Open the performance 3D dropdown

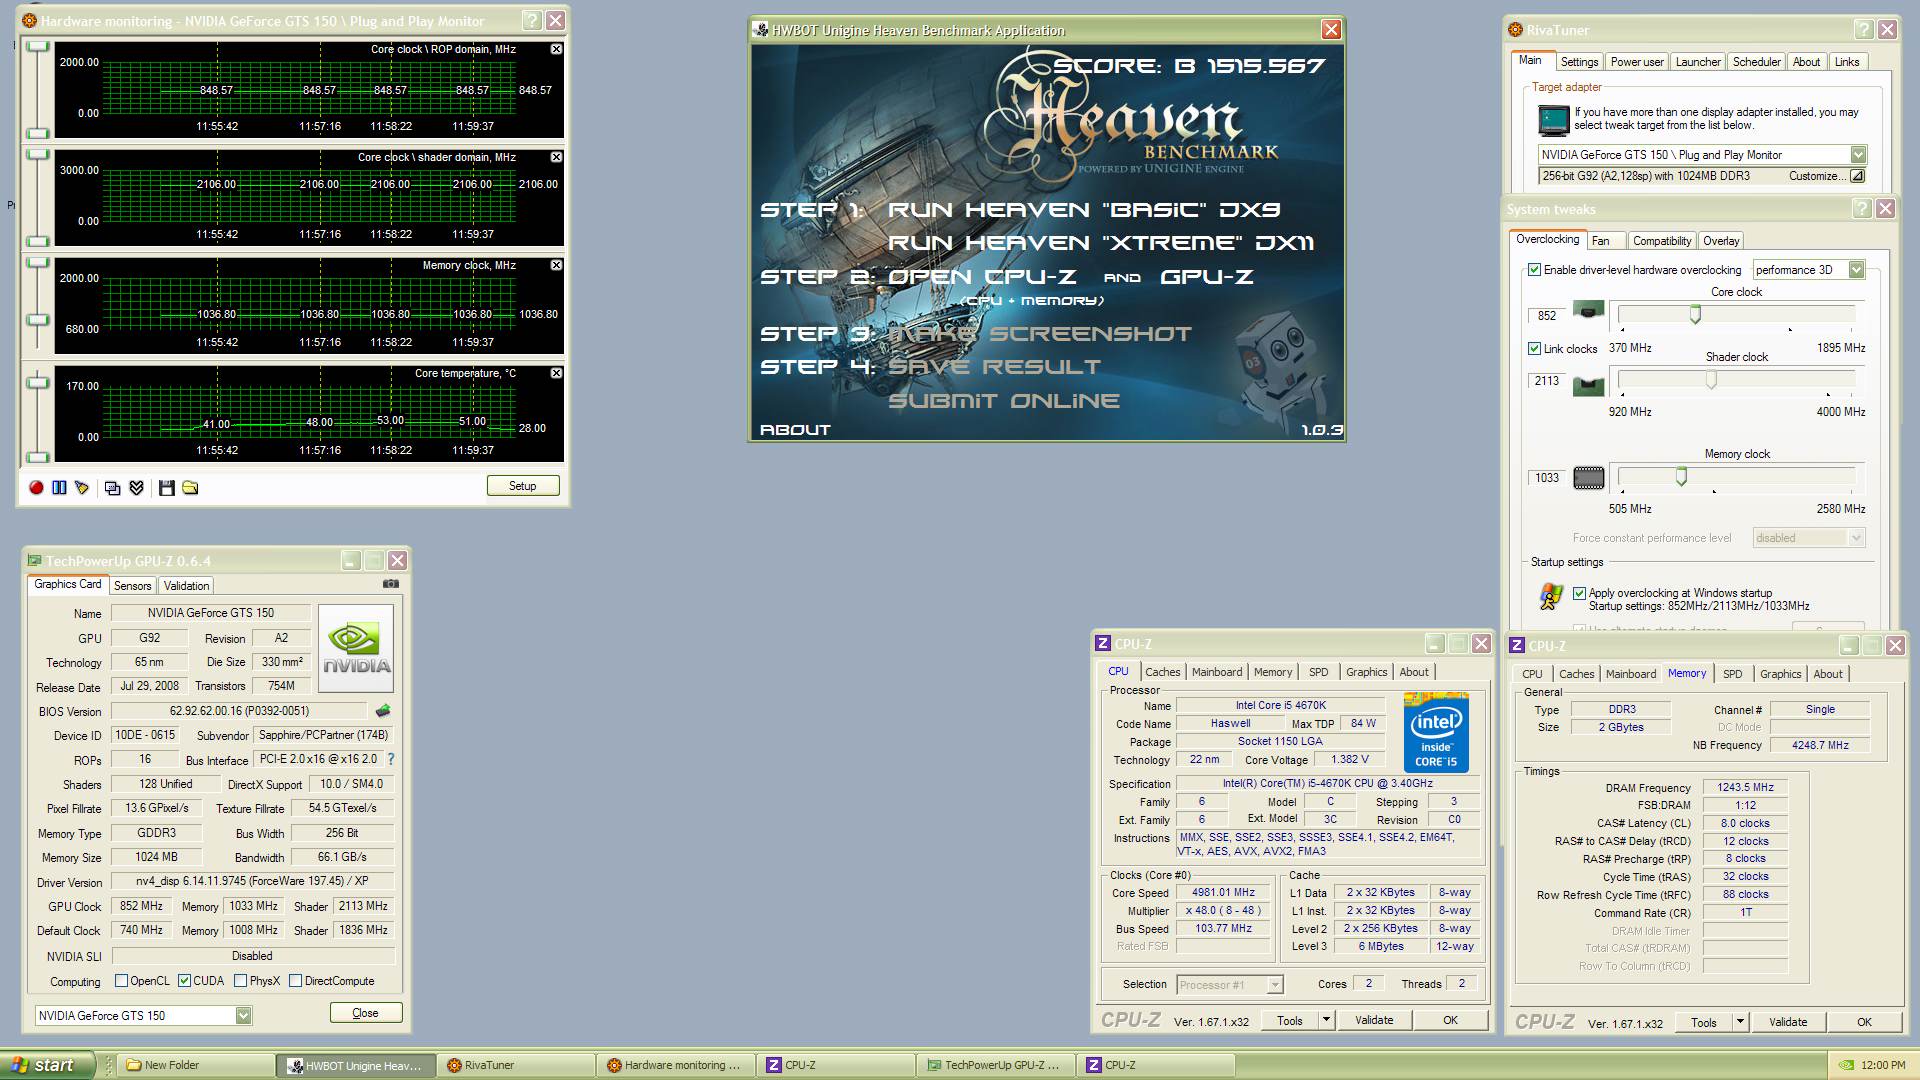click(x=1856, y=270)
